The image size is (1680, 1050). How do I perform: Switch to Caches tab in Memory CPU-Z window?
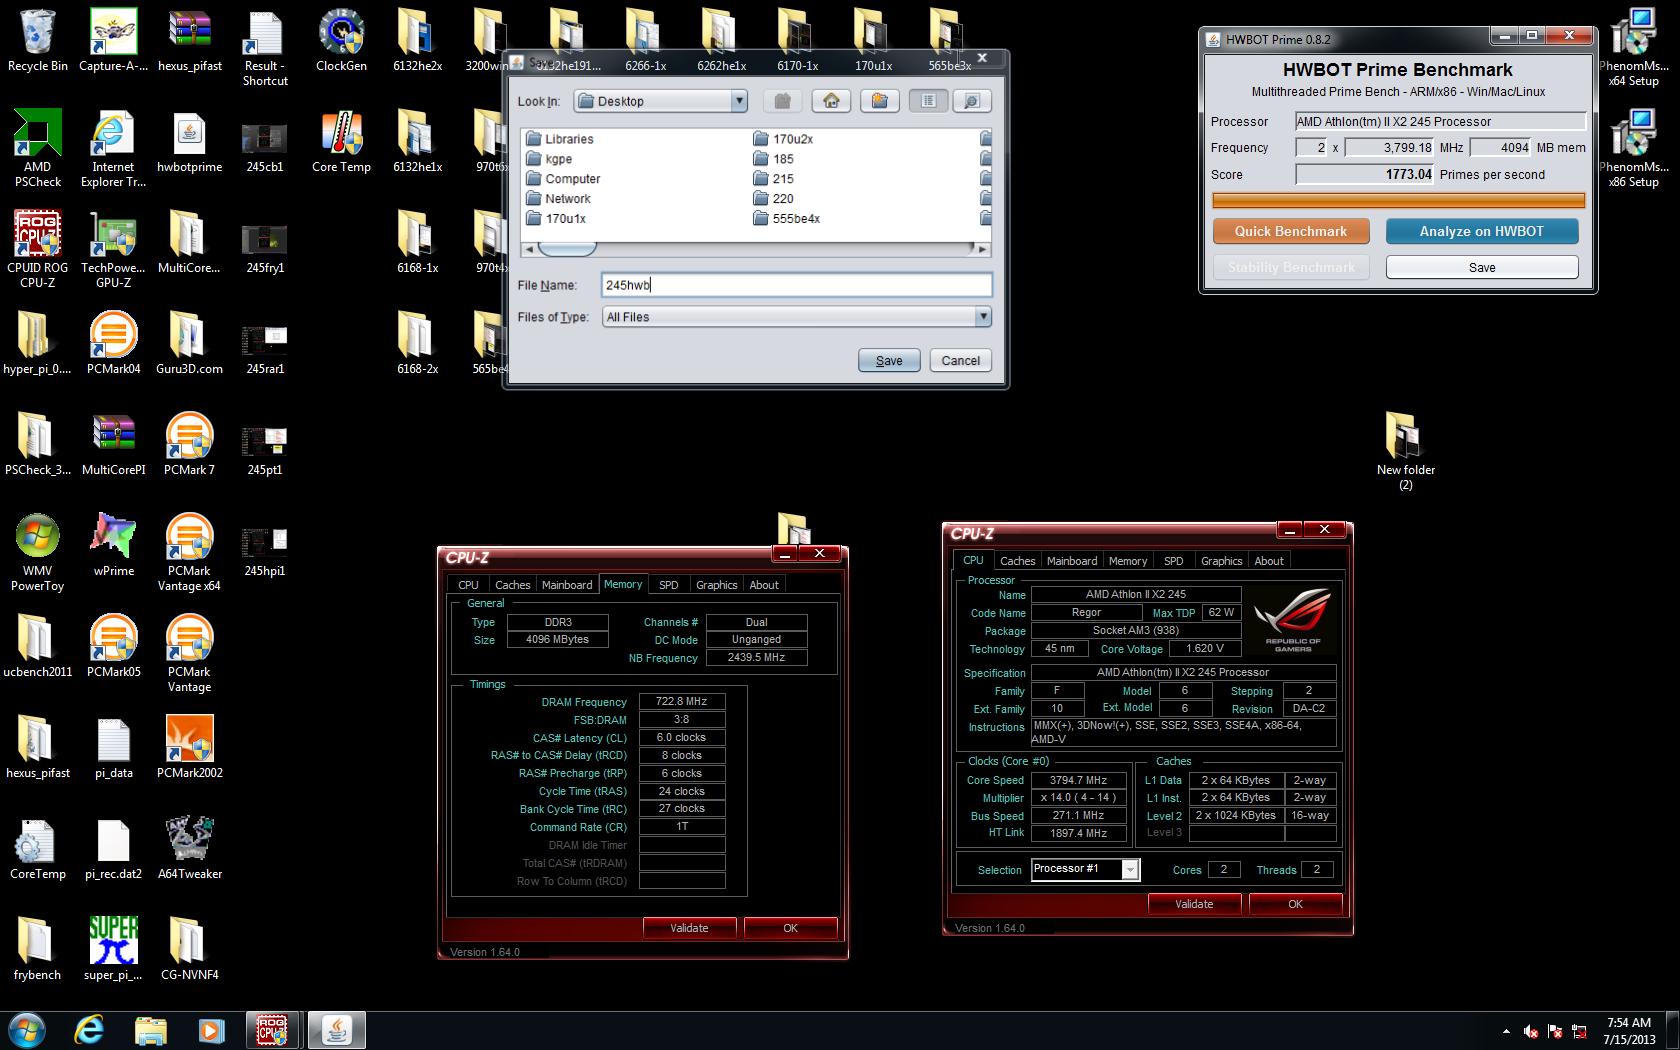(512, 585)
